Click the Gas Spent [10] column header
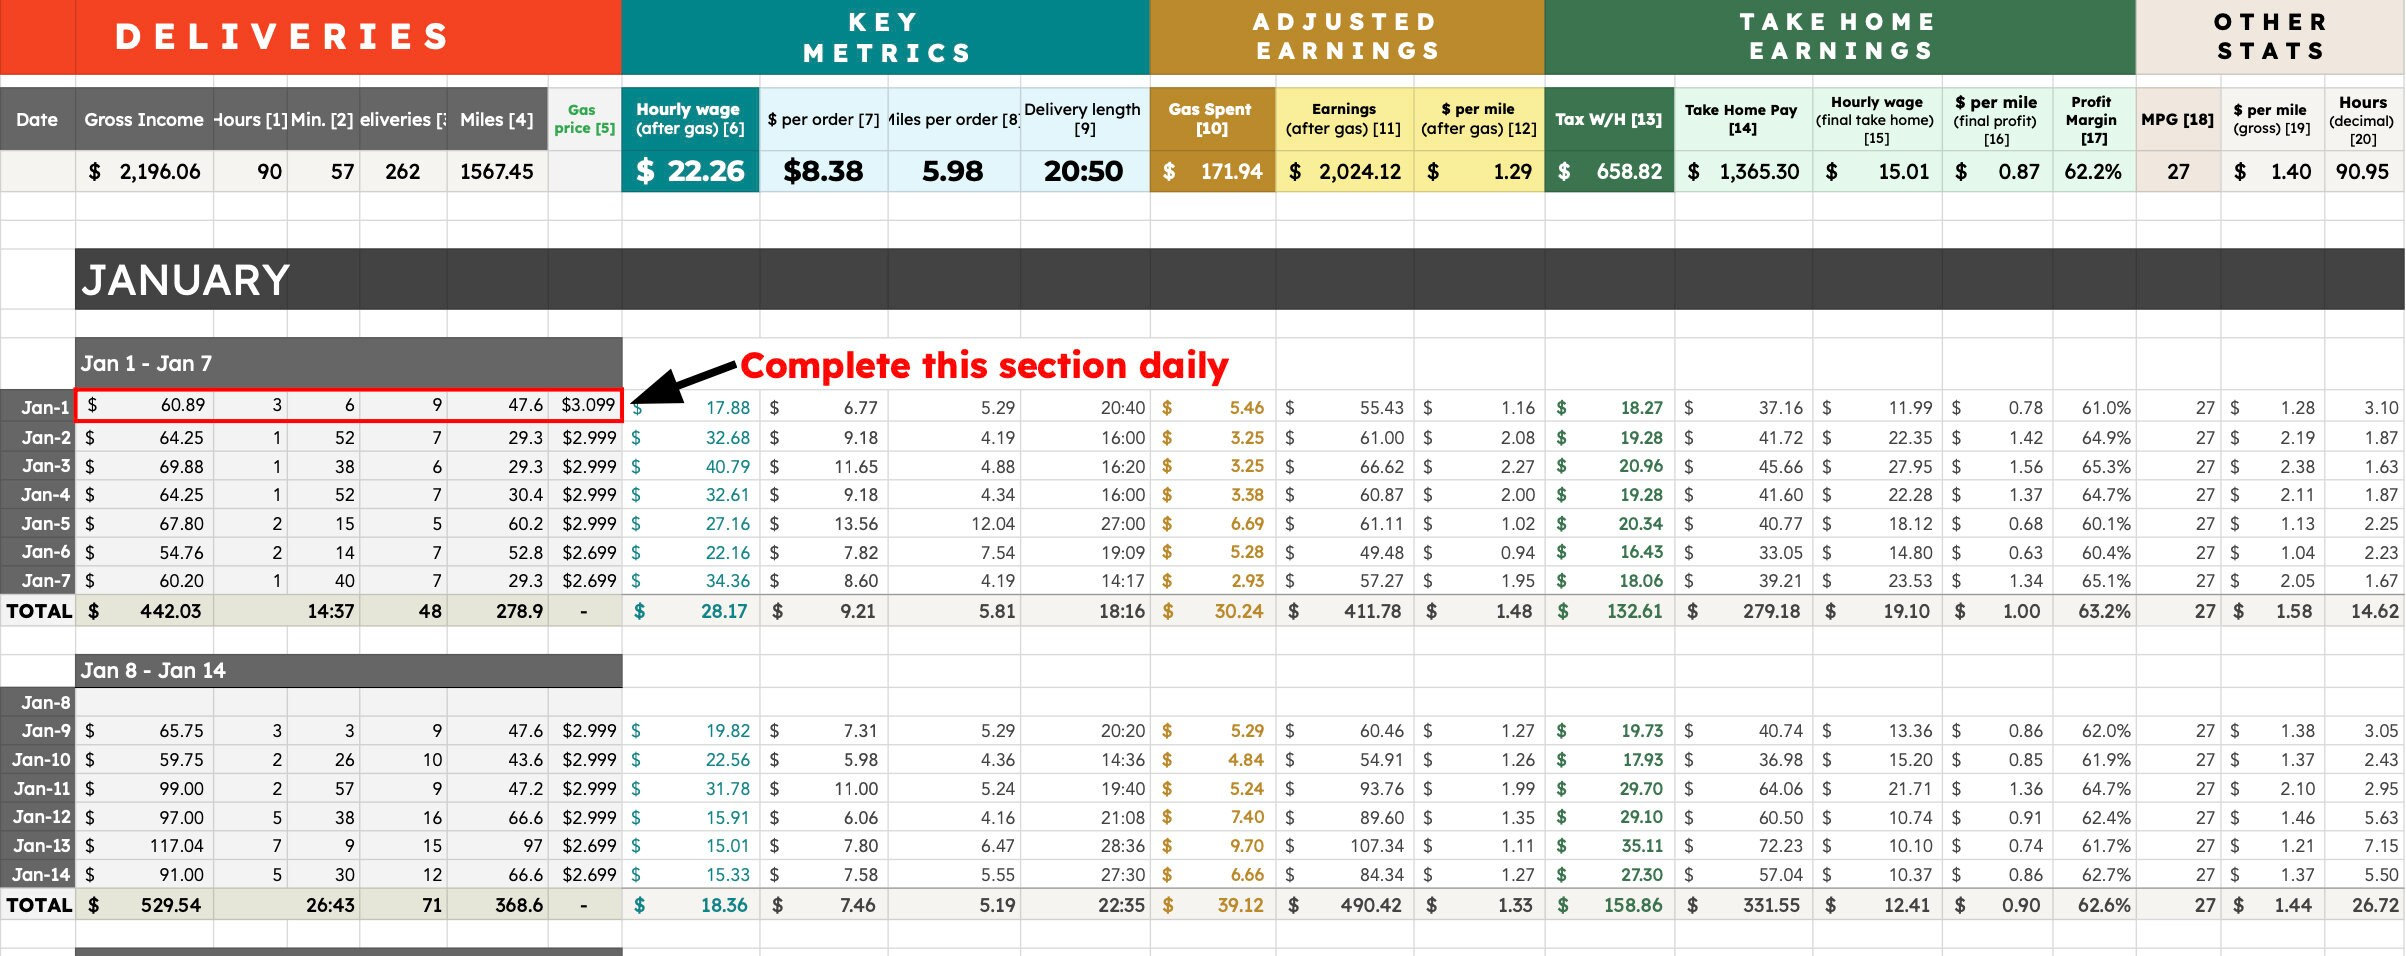 (x=1209, y=119)
